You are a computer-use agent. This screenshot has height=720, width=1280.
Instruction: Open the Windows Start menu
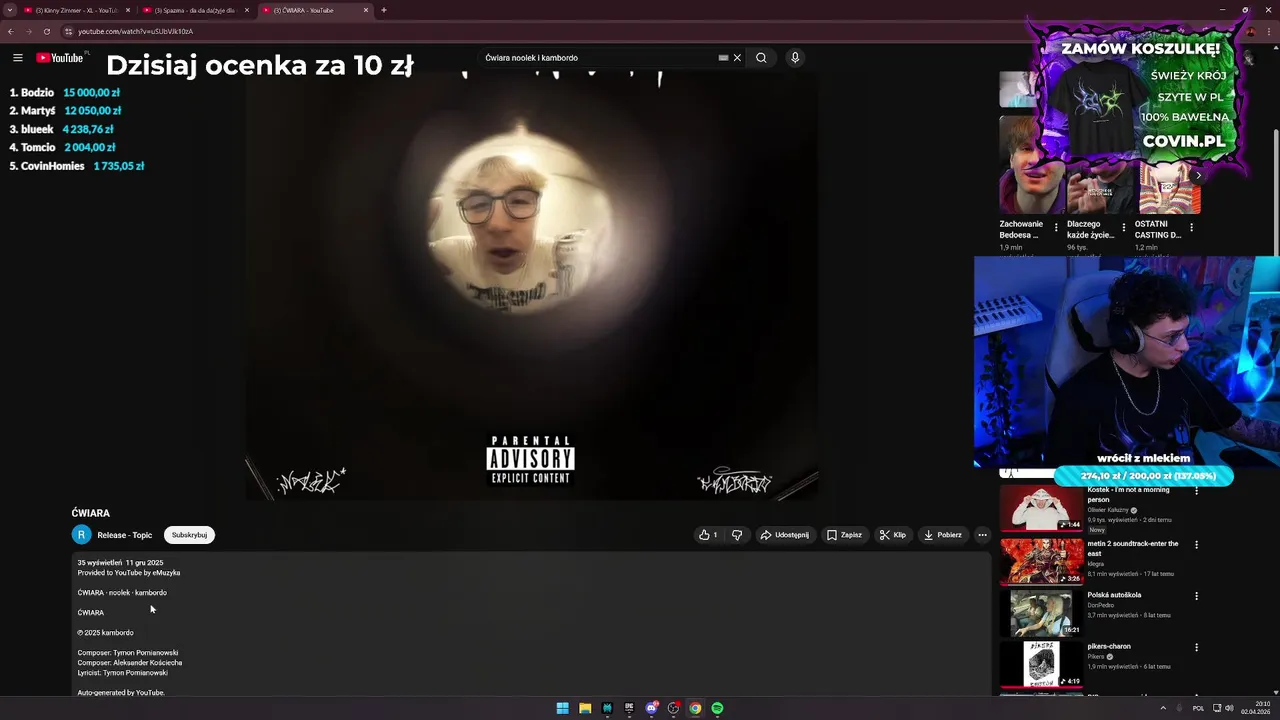(x=563, y=708)
